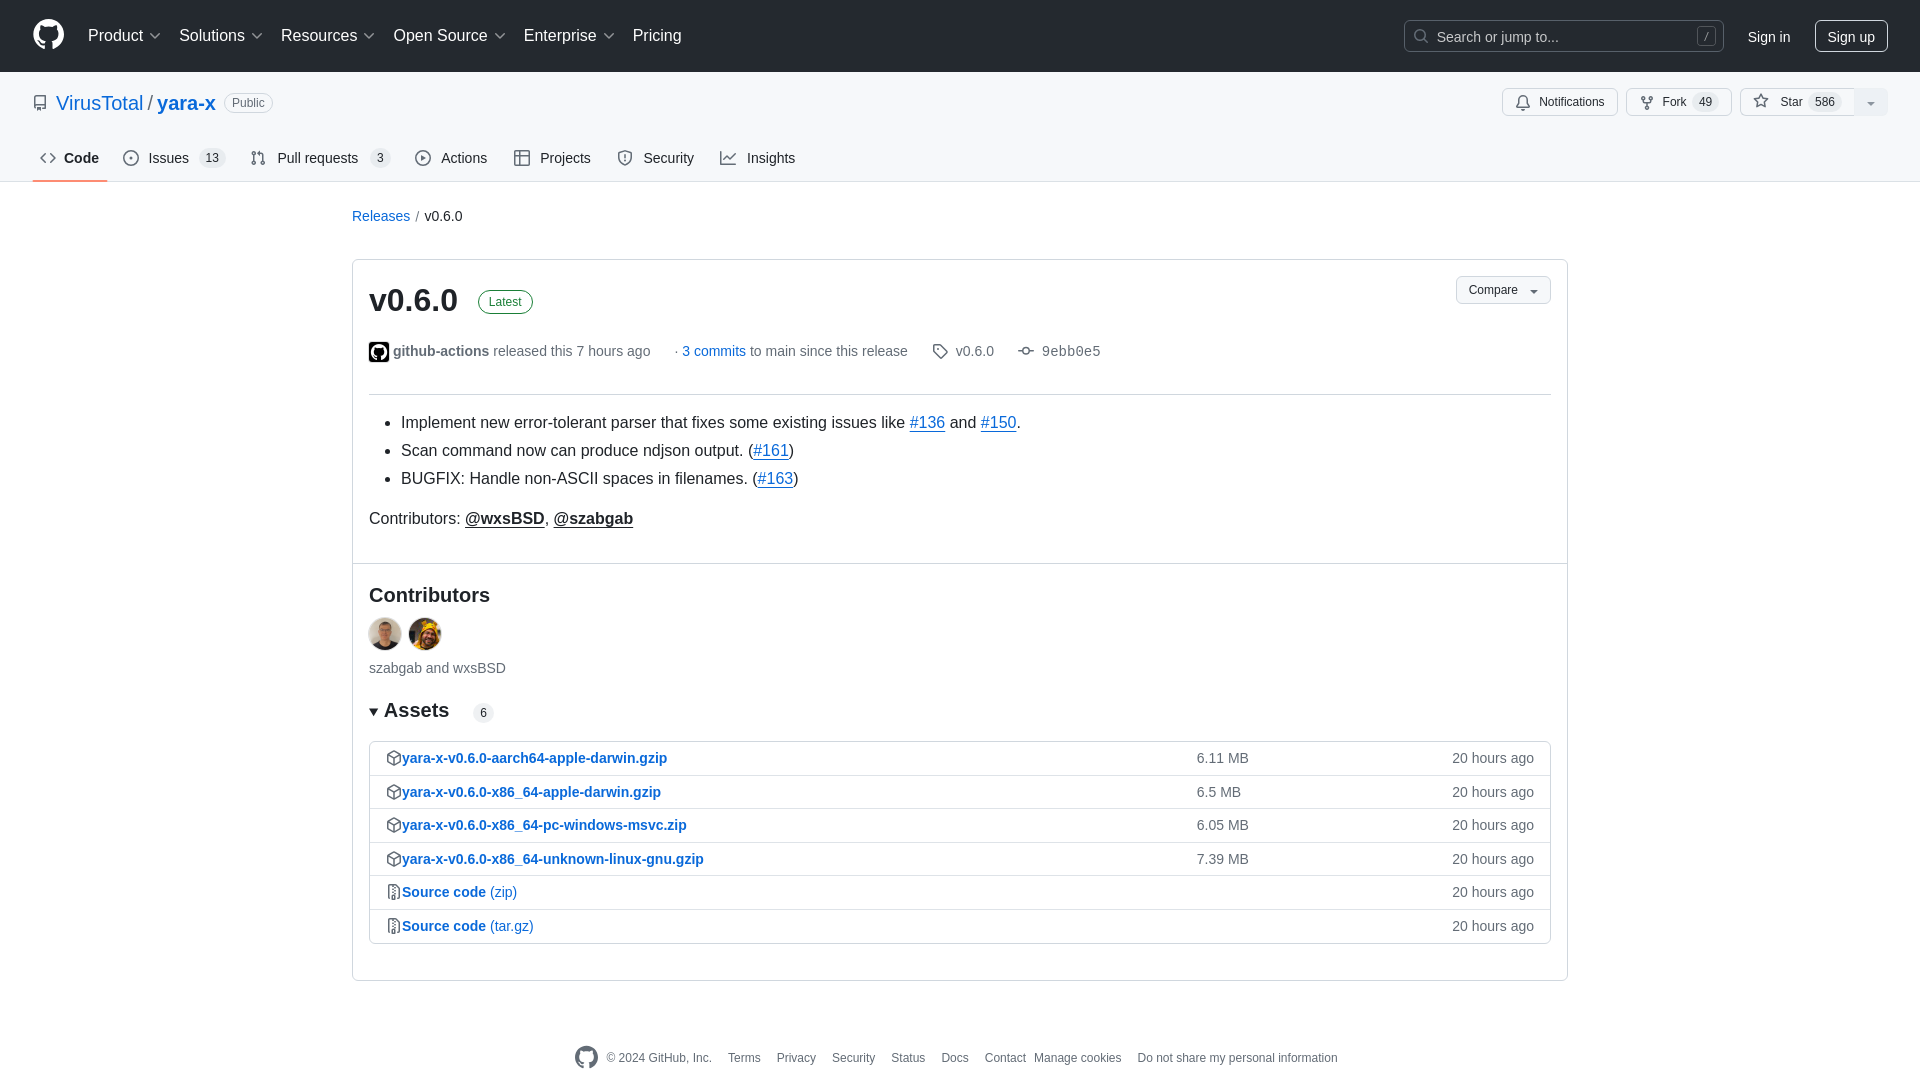Screen dimensions: 1920x1080
Task: Open the Manage cookies footer link
Action: pyautogui.click(x=1077, y=1059)
